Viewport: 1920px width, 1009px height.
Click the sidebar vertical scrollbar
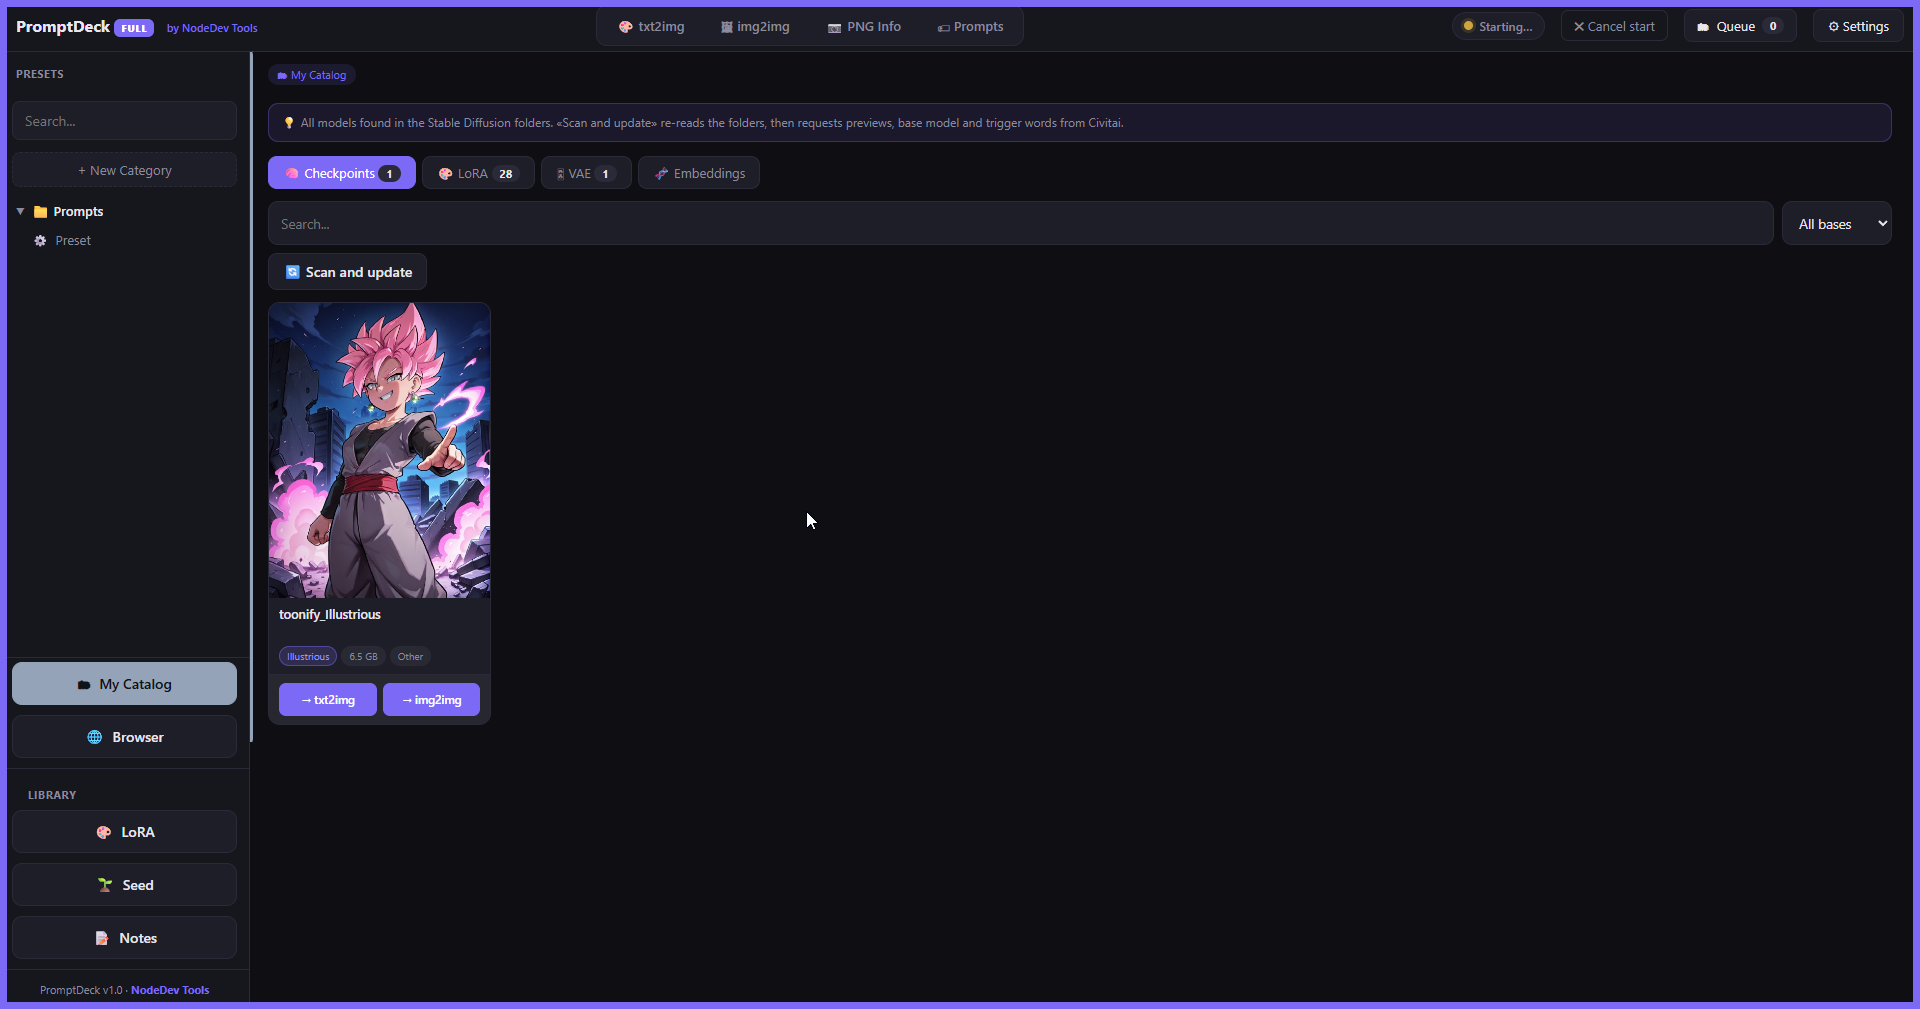pos(251,397)
